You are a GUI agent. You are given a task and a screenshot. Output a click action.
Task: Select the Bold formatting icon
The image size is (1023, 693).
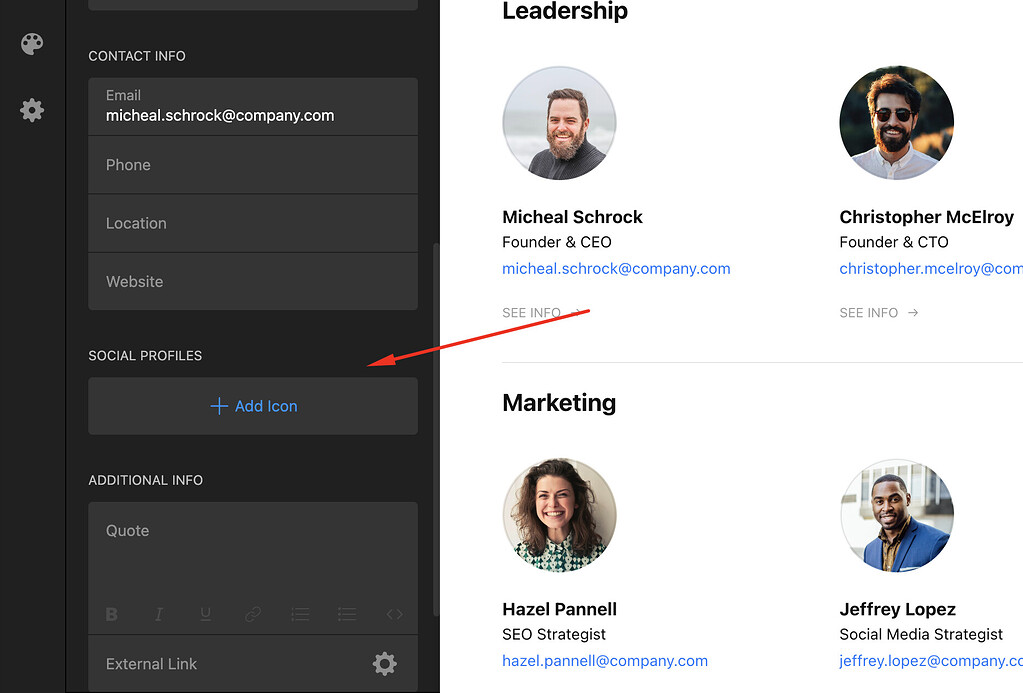(x=111, y=614)
